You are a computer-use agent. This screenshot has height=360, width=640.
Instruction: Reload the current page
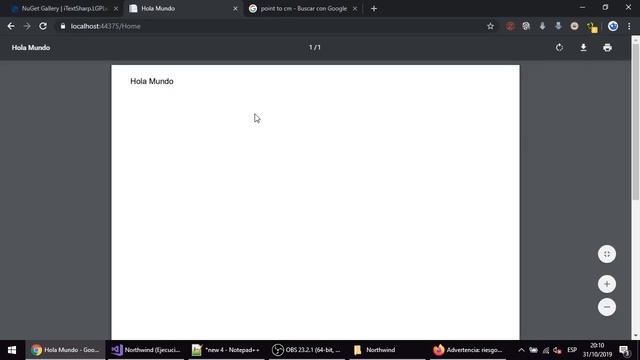click(x=43, y=26)
